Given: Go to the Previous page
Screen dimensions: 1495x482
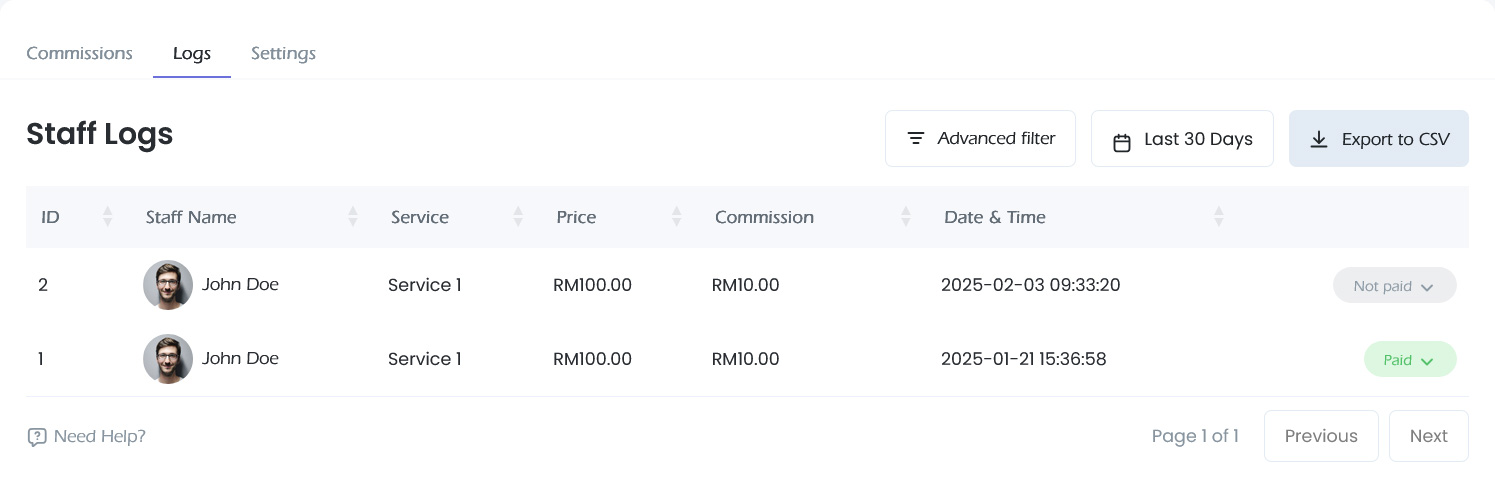Looking at the screenshot, I should (1321, 436).
